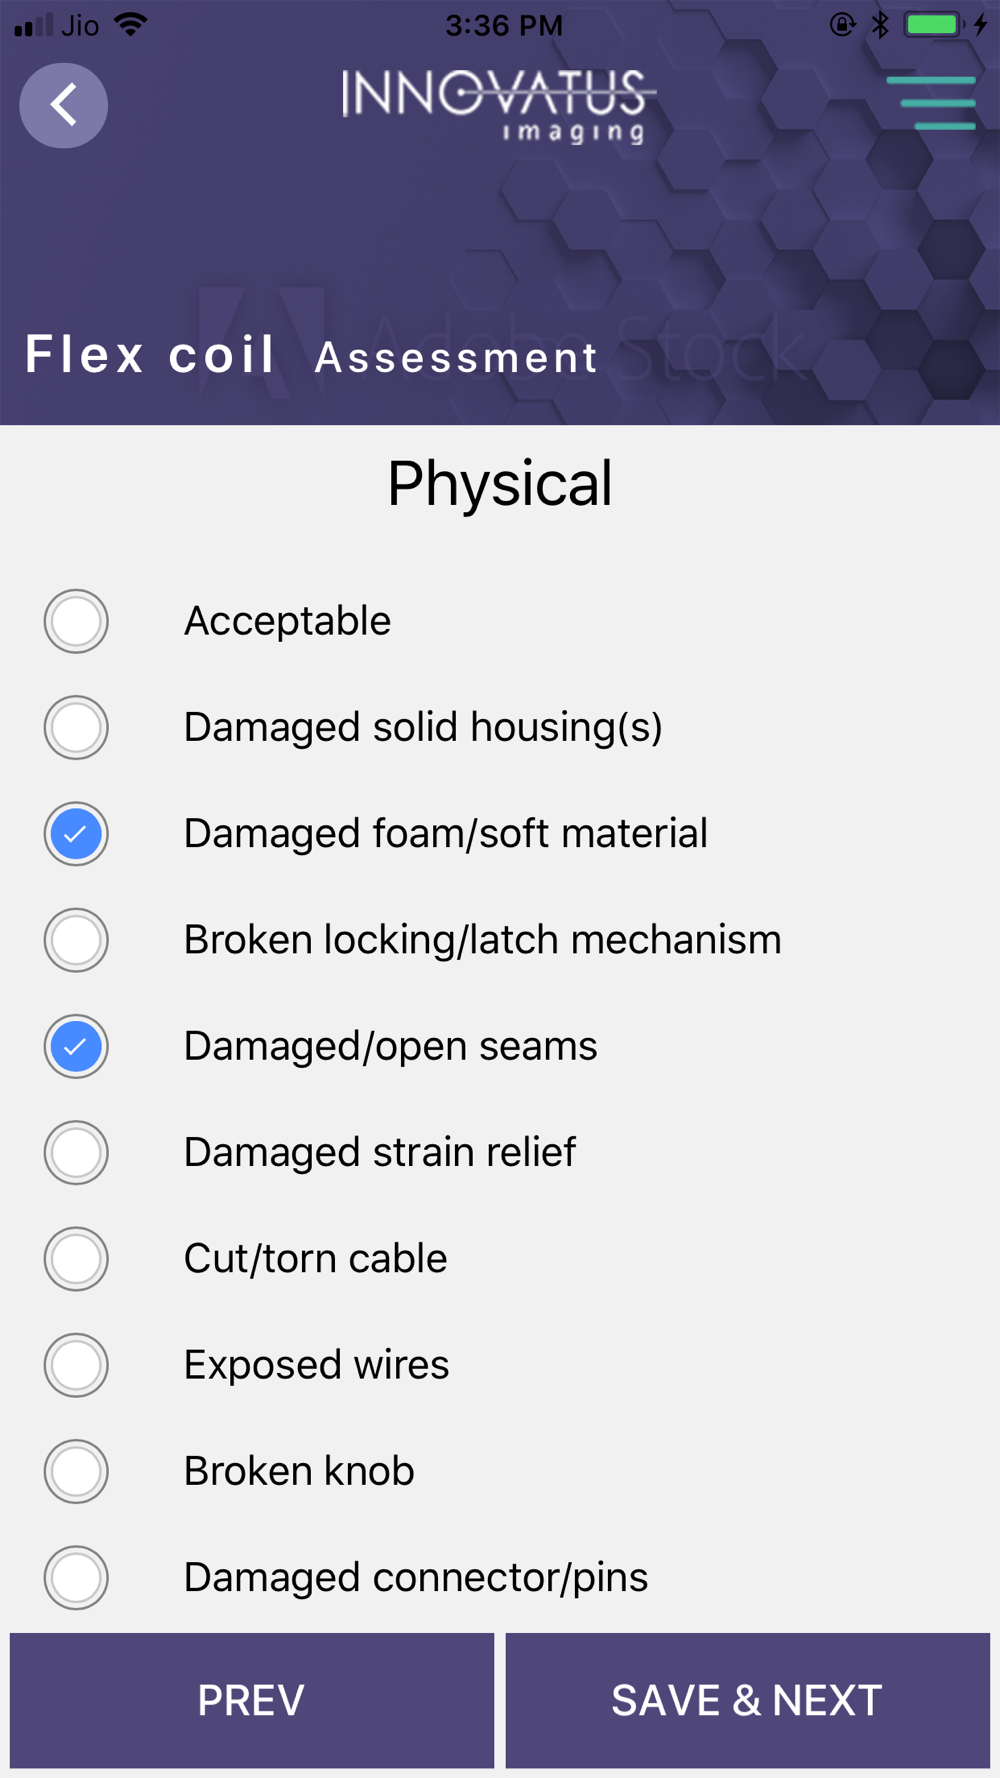The width and height of the screenshot is (1000, 1778).
Task: Uncheck Damaged foam/soft material
Action: click(x=76, y=834)
